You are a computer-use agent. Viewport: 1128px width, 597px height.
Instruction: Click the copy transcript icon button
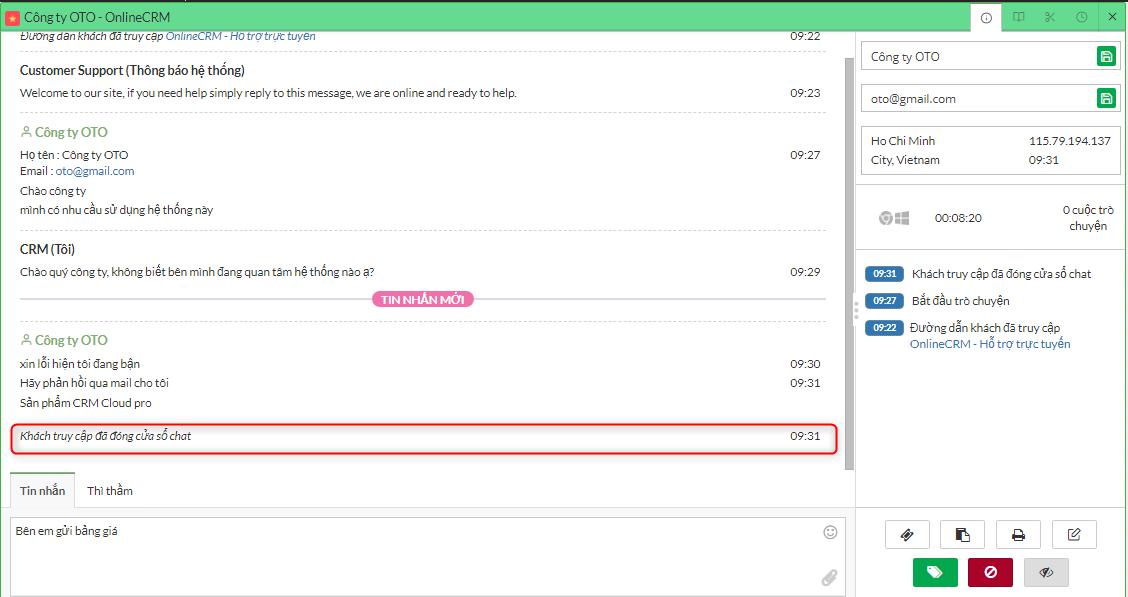[x=963, y=534]
